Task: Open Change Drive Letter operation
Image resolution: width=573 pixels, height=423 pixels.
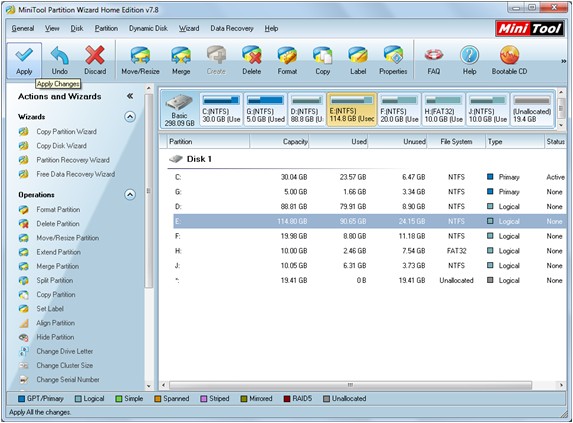Action: [64, 351]
